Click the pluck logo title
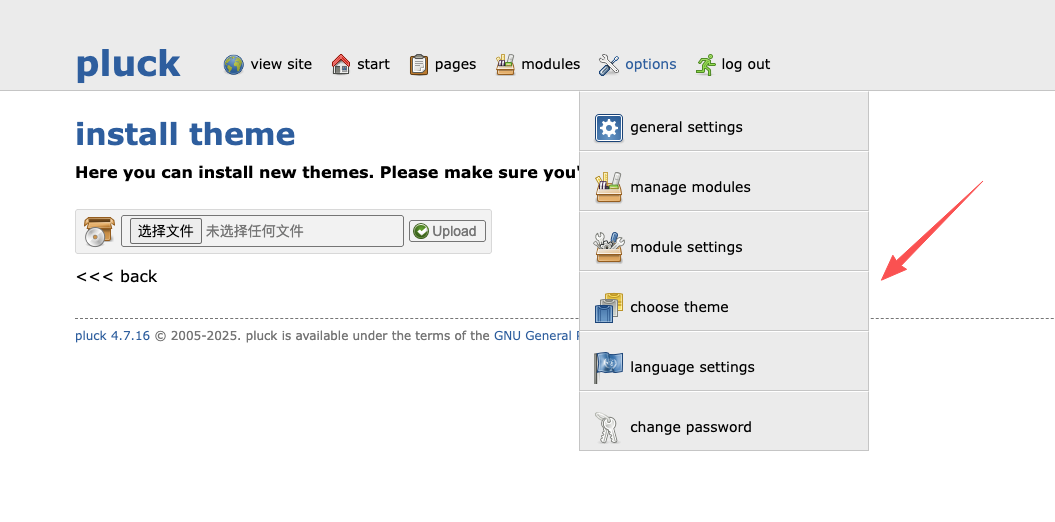 click(x=128, y=65)
